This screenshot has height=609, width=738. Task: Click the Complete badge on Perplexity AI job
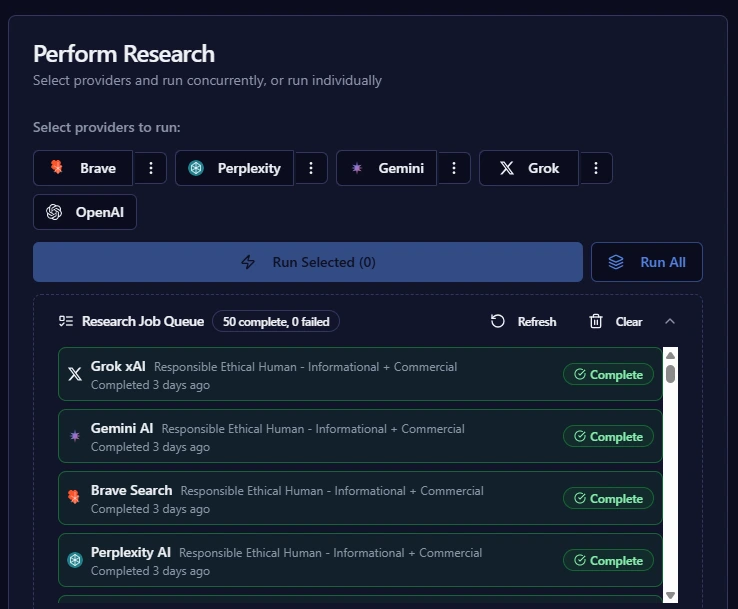[x=608, y=561]
